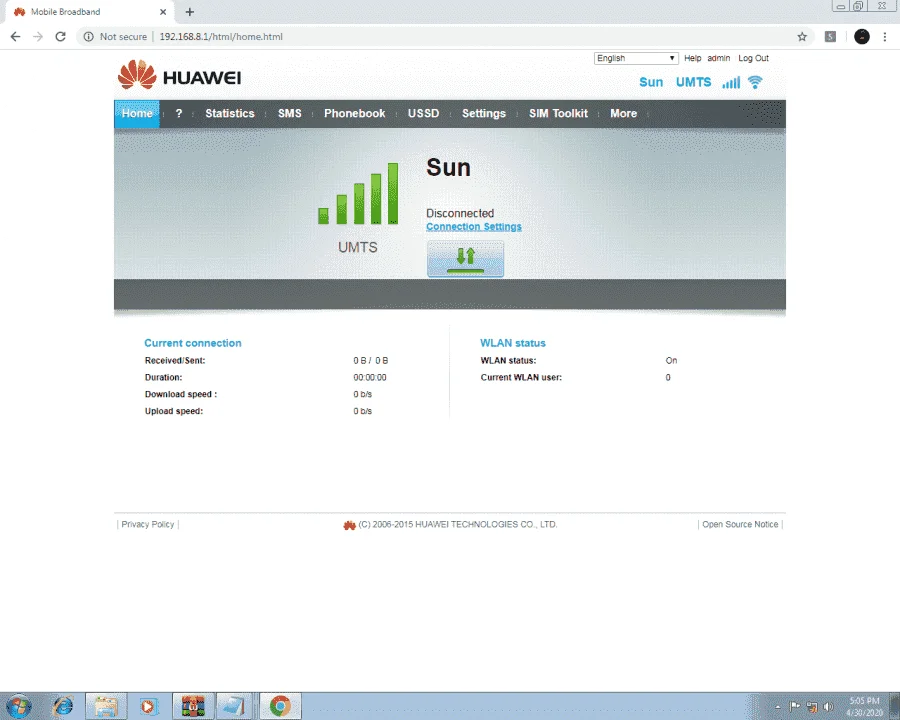Open Chrome three-dot menu

coord(885,37)
